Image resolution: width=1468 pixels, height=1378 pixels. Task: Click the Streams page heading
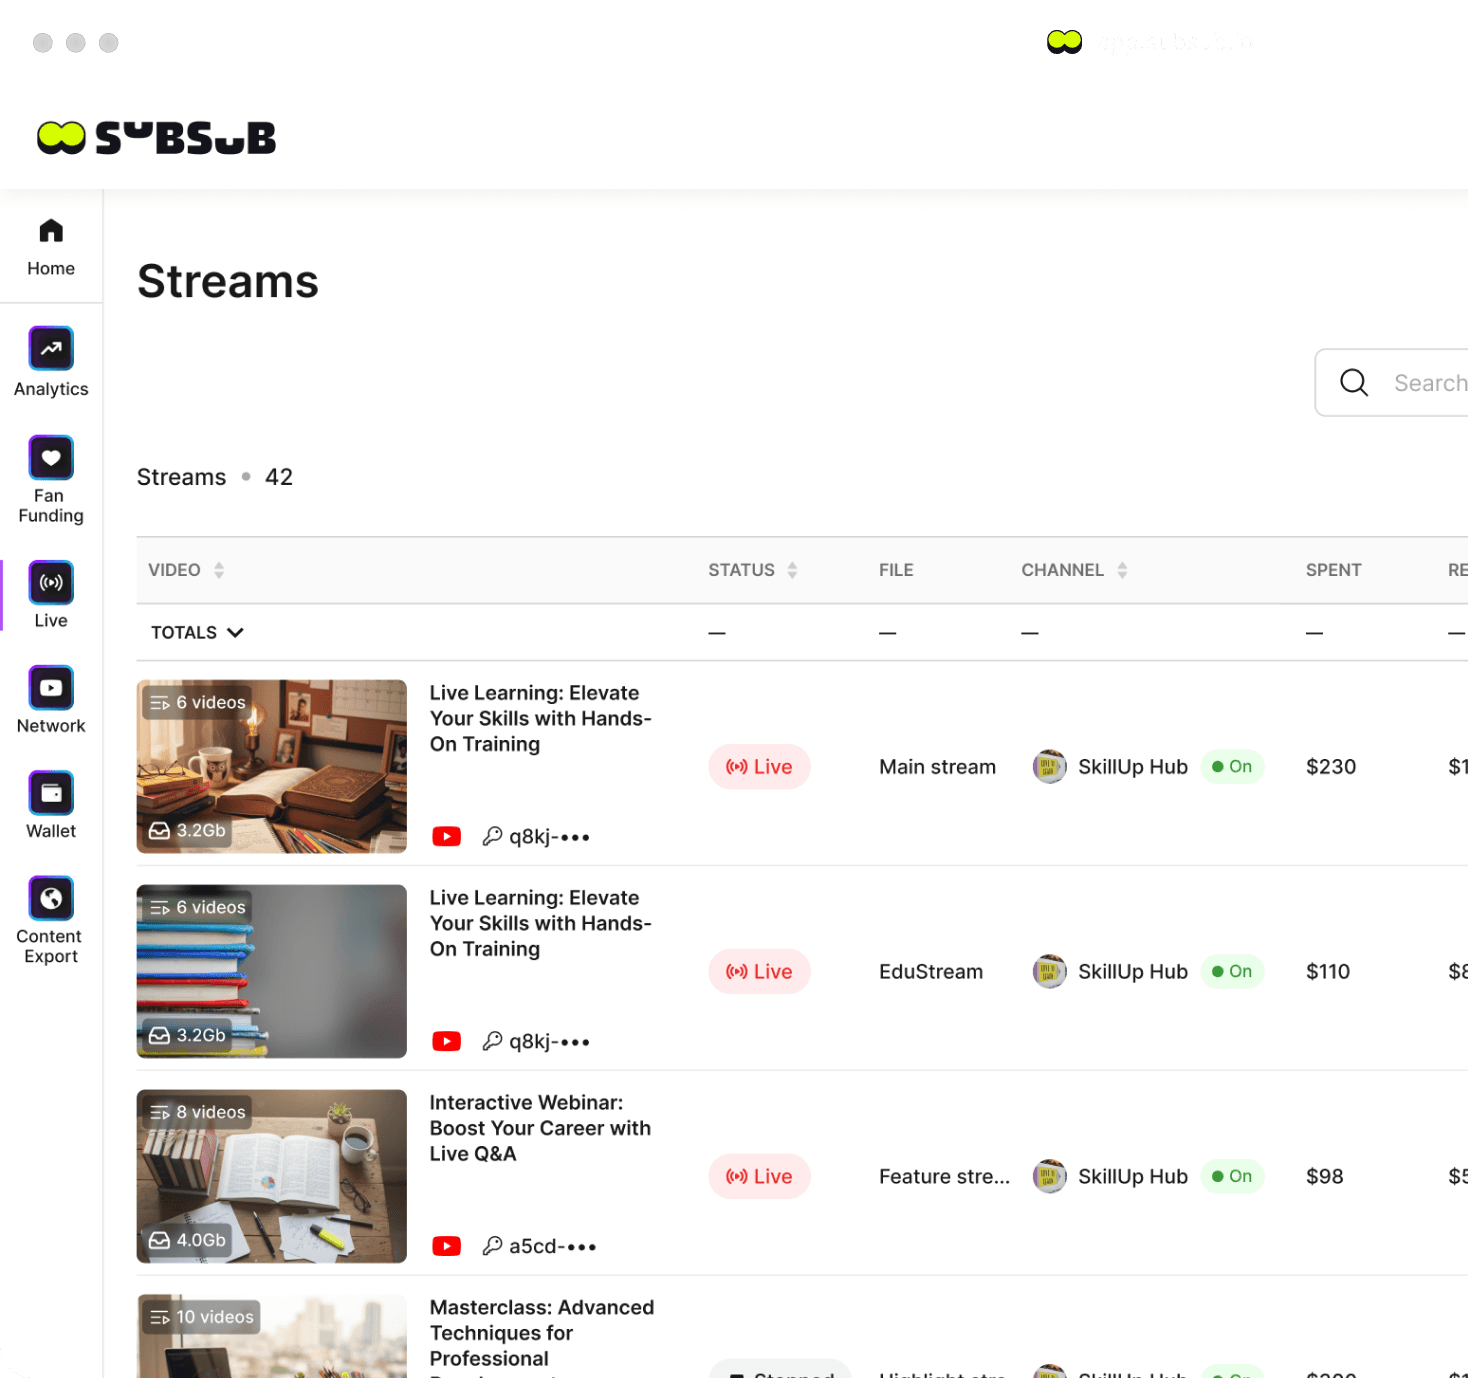pos(228,281)
